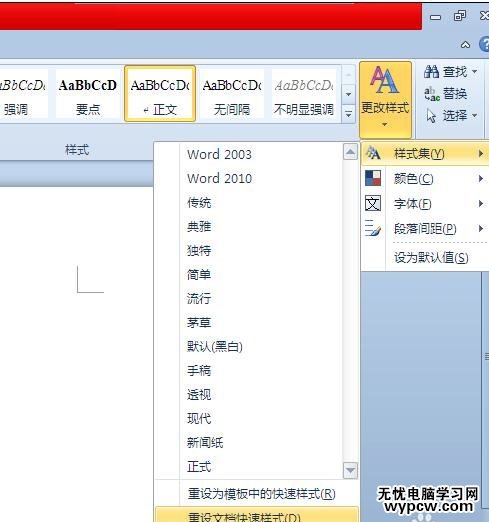Image resolution: width=489 pixels, height=522 pixels.
Task: Choose the Word 2003 style set
Action: click(219, 154)
